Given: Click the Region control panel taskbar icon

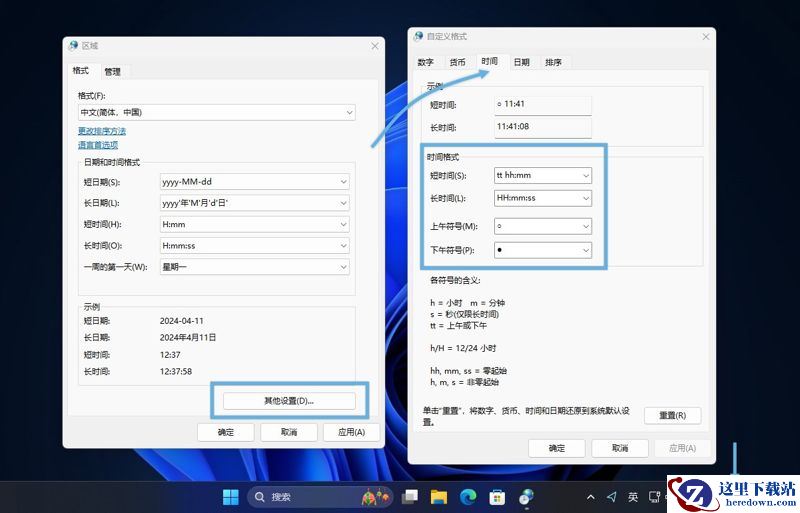Looking at the screenshot, I should point(527,497).
